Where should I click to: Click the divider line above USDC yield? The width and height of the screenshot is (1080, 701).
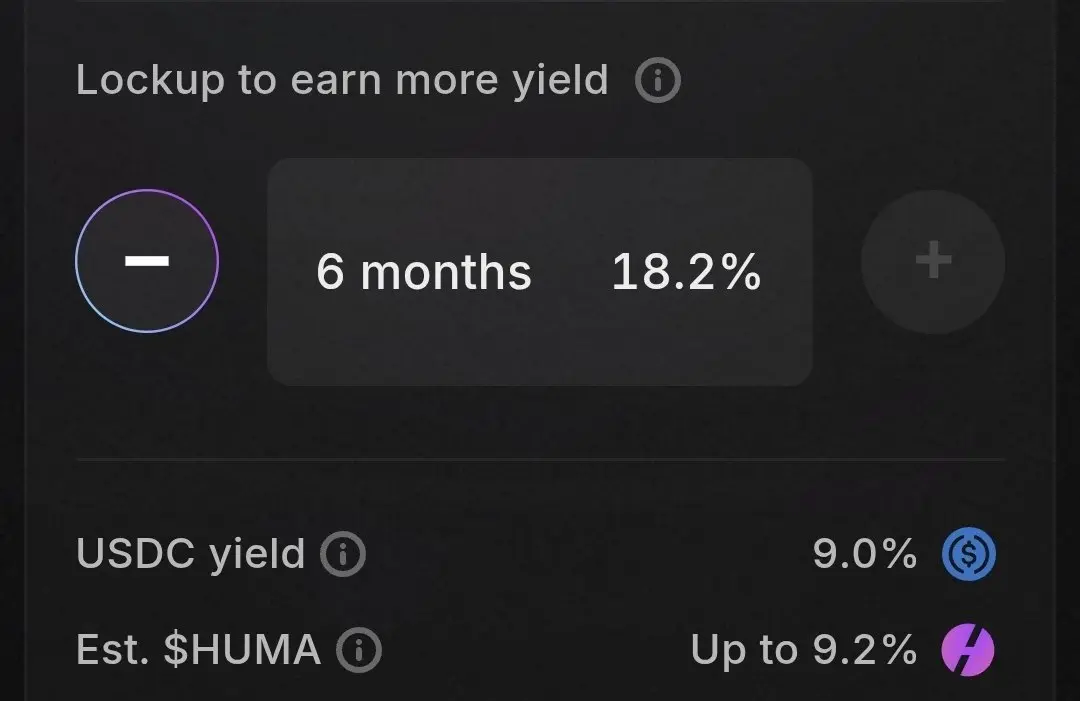pos(540,459)
